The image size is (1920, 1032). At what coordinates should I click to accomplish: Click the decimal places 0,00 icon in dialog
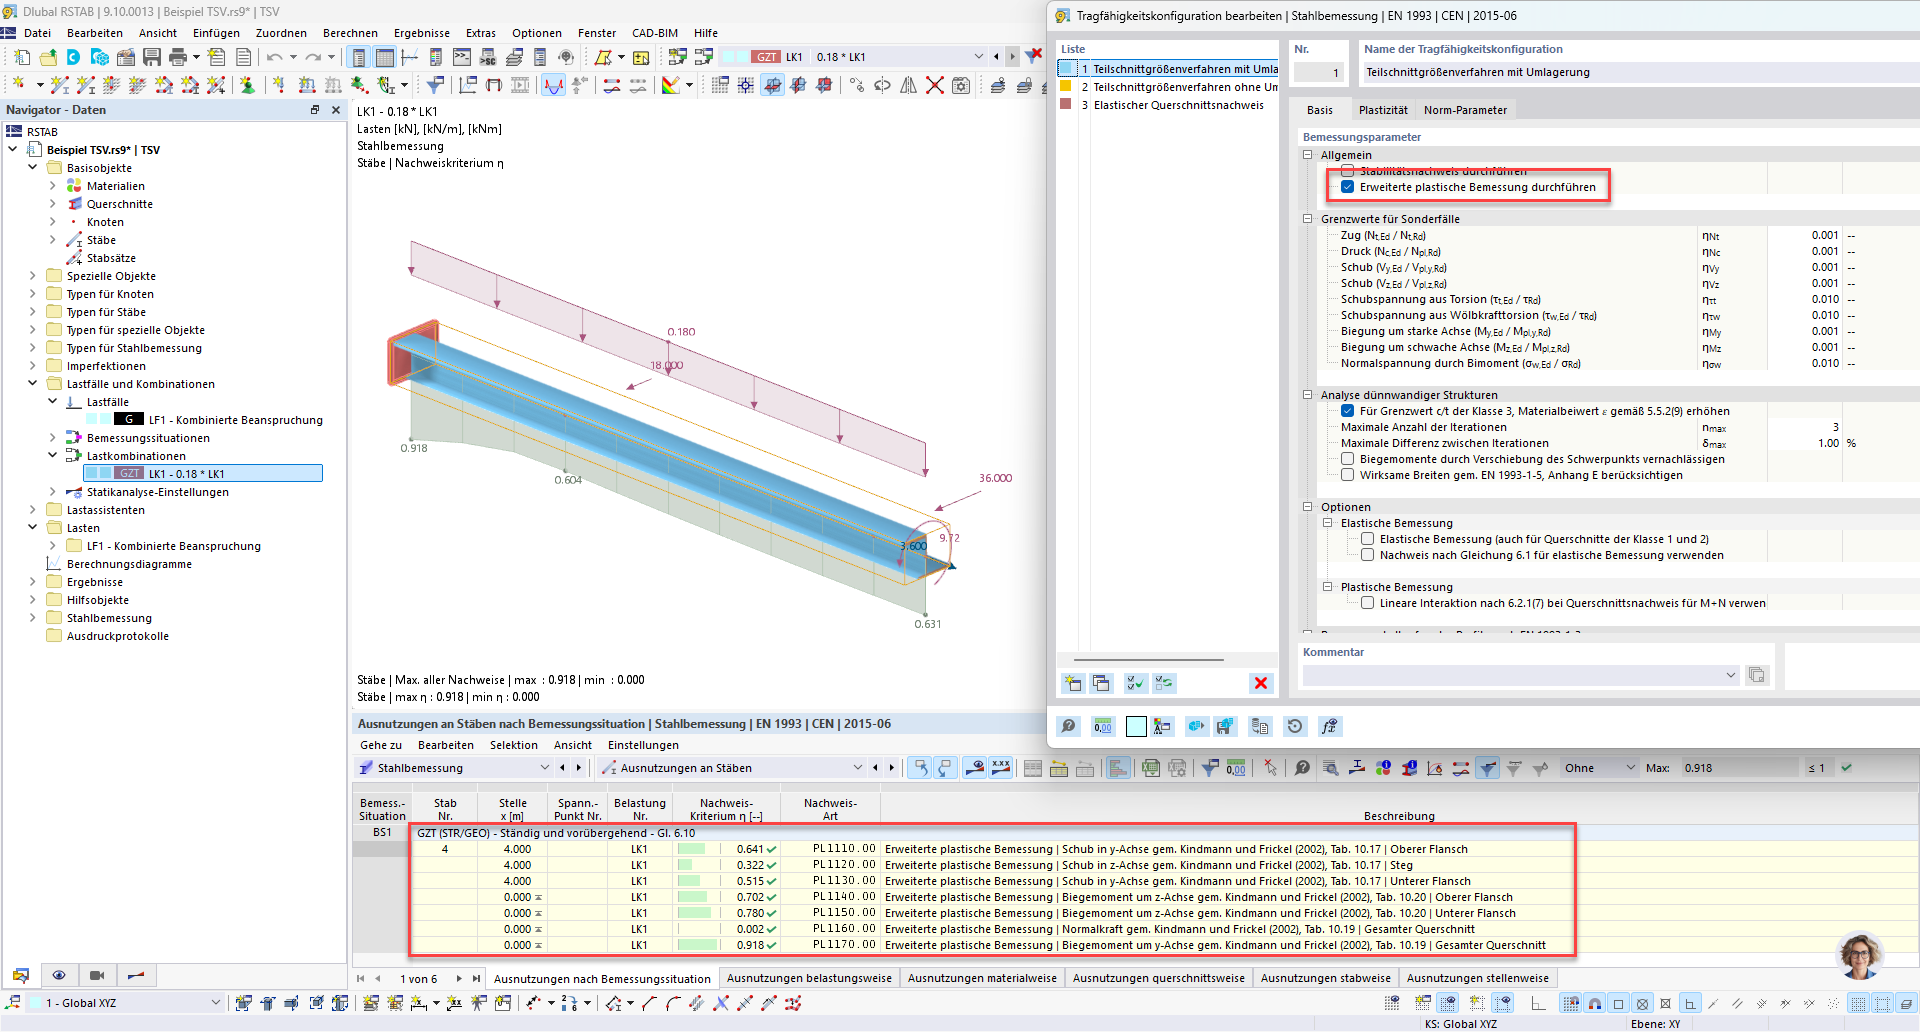click(1102, 726)
